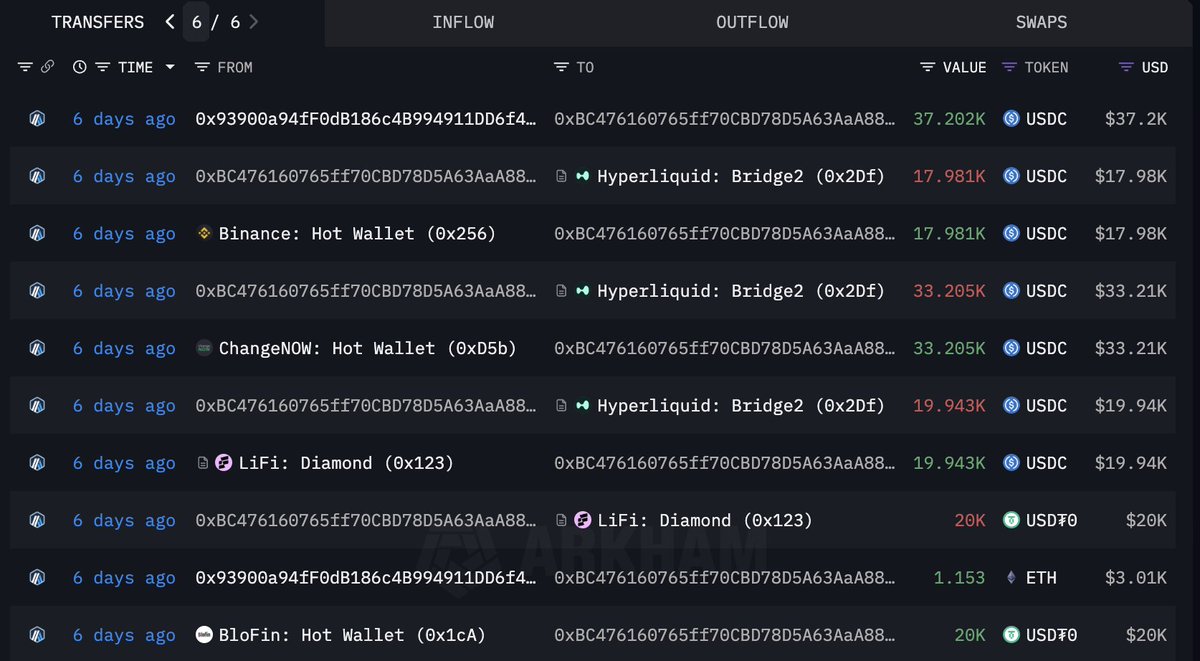The height and width of the screenshot is (661, 1200).
Task: Open 0x93900a94 sender address in ETH row
Action: (366, 578)
